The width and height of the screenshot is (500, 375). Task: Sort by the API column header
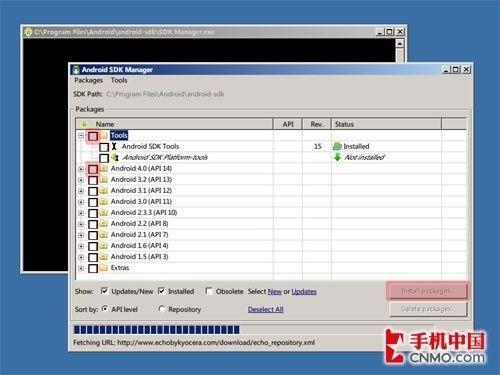(x=288, y=124)
